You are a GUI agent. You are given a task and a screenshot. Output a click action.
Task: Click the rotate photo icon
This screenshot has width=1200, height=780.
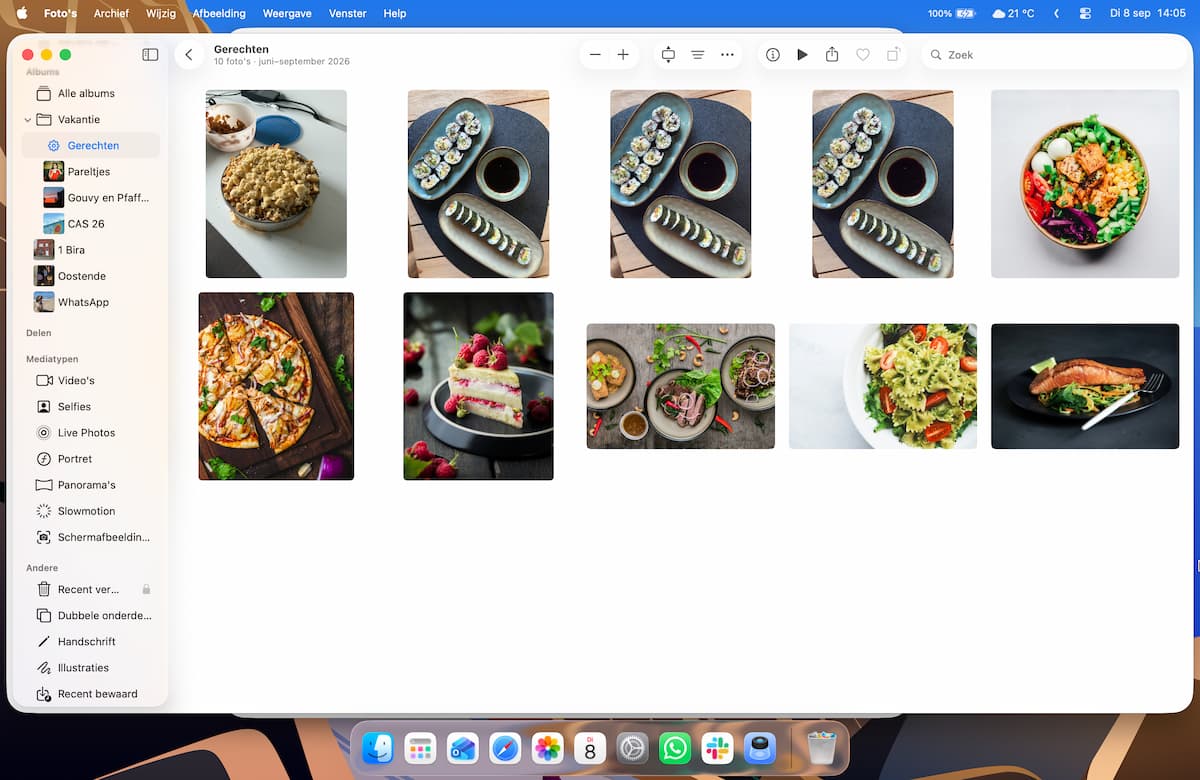(893, 55)
